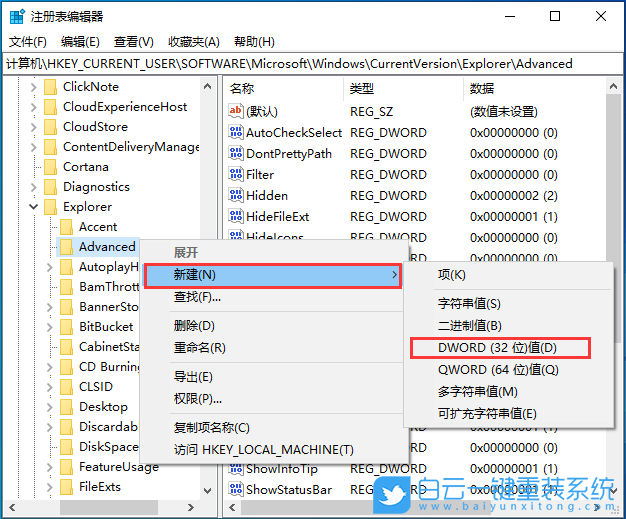Expand the ContentDeliveryManager tree node

tap(34, 147)
